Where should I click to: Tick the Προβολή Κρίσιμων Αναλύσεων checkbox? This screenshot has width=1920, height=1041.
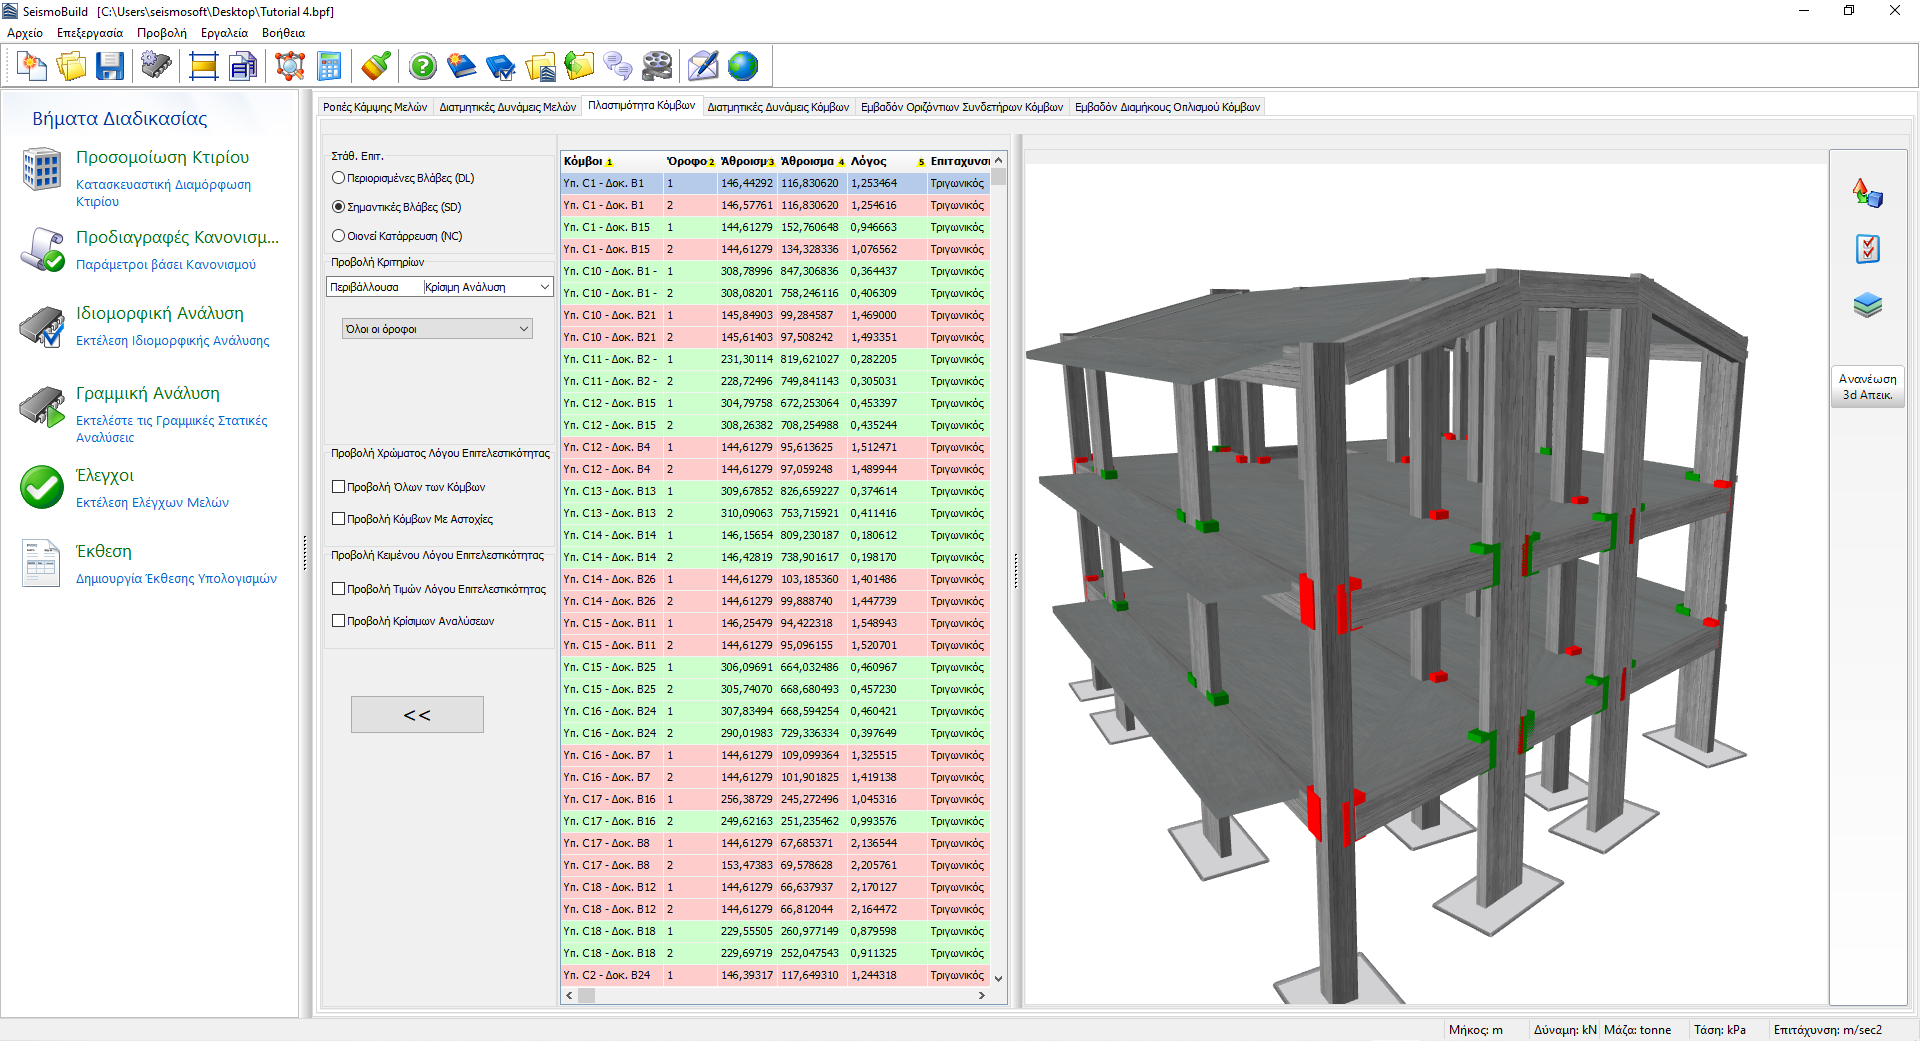(x=339, y=621)
